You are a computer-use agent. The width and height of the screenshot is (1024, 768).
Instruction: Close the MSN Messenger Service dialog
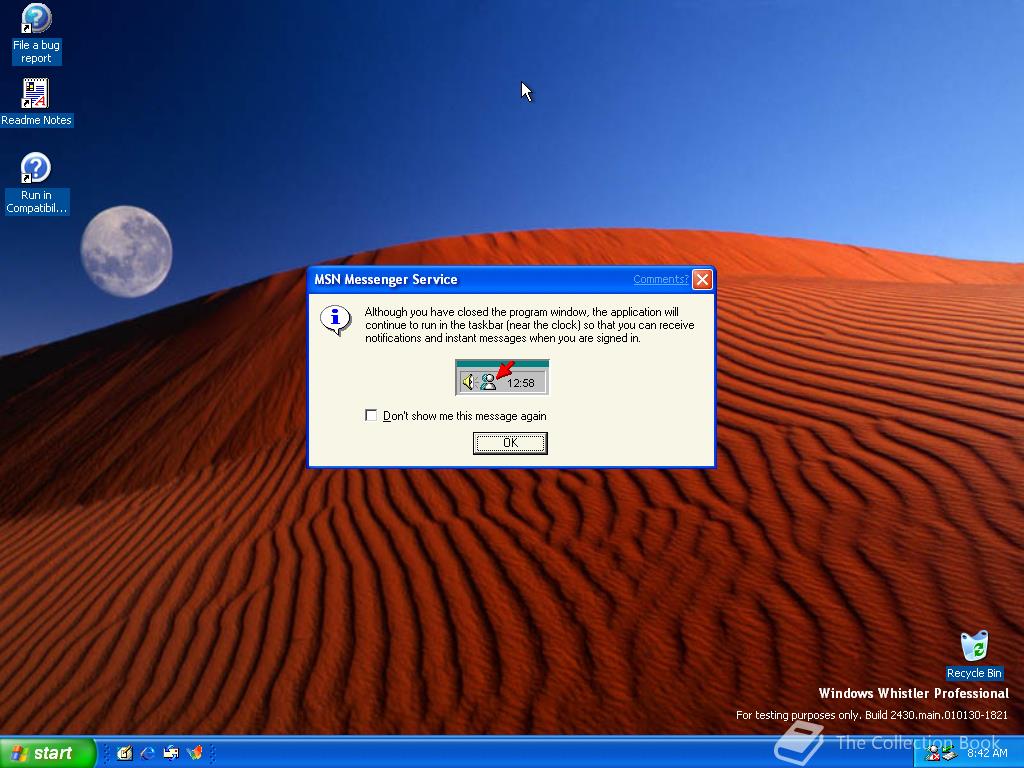click(703, 280)
